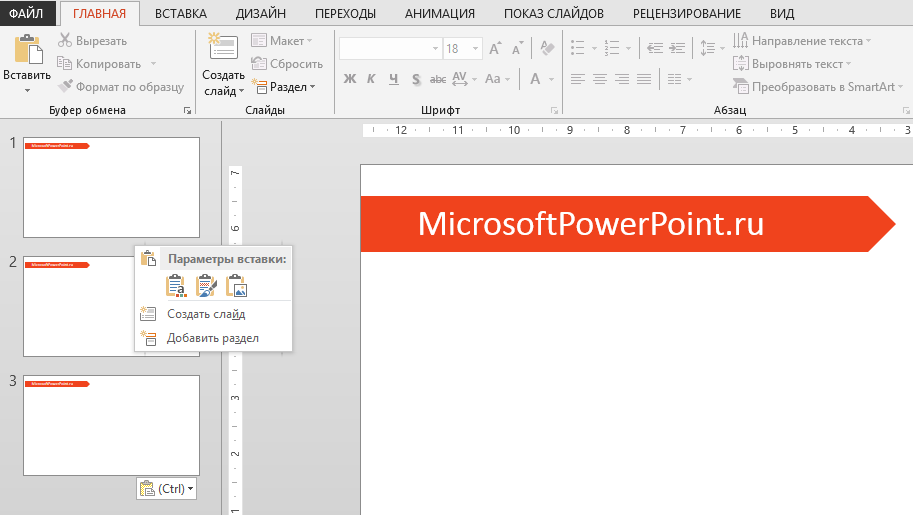Open Буфер обмена dialog launcher
913x515 pixels.
[187, 110]
